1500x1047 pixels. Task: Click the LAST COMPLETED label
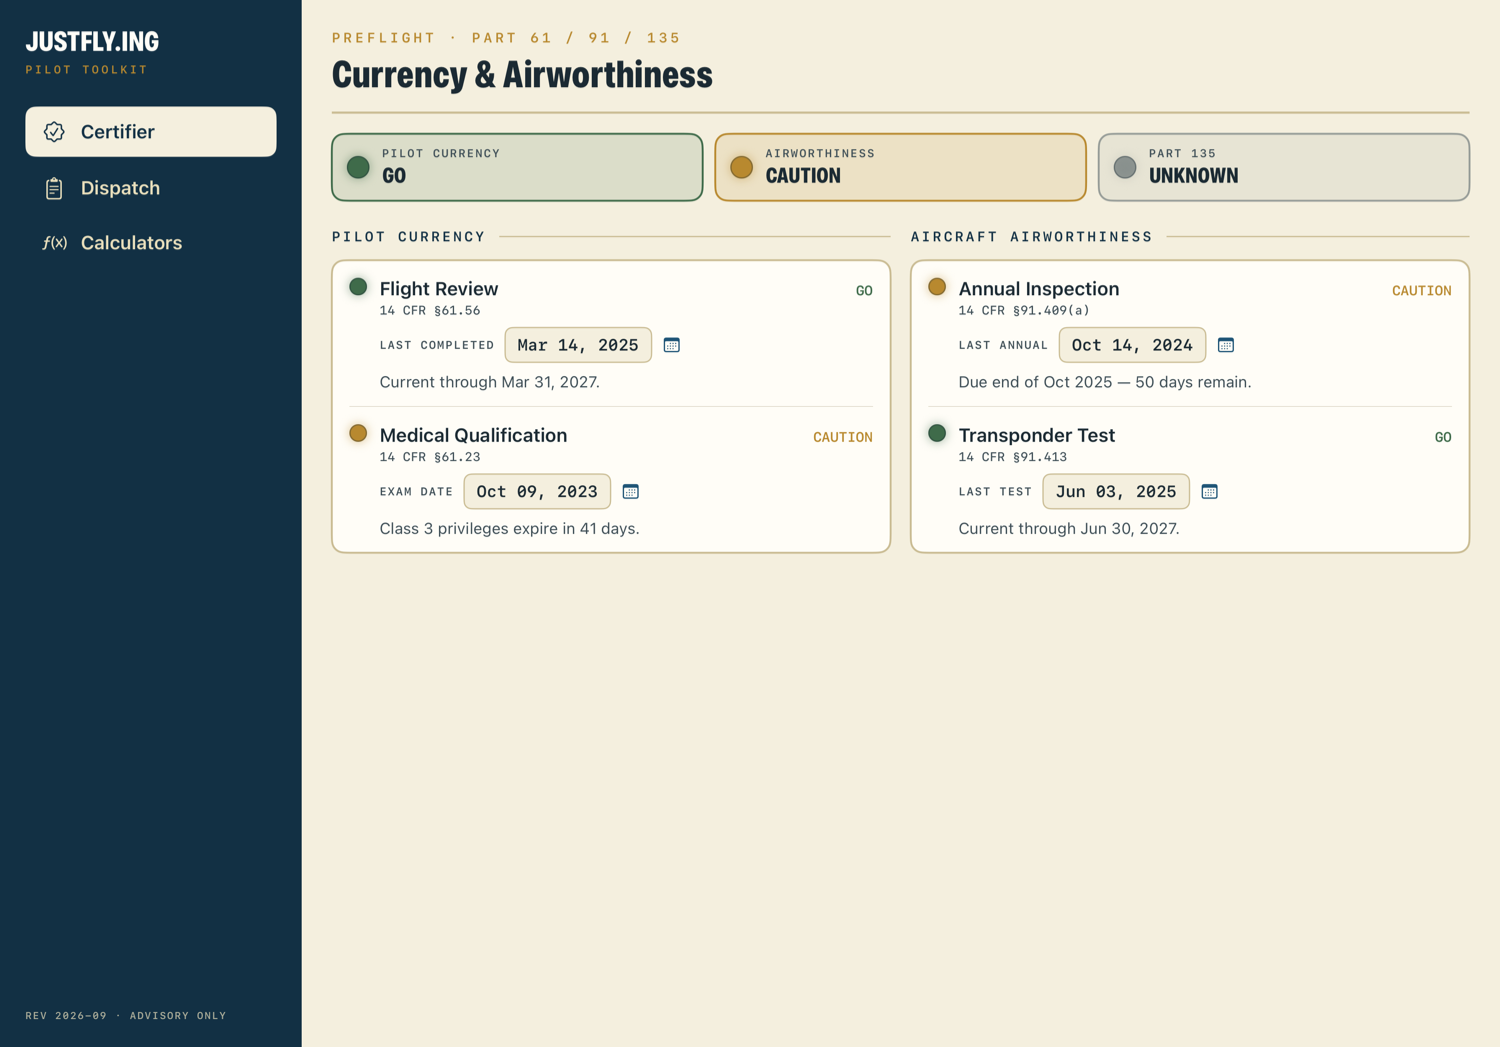pyautogui.click(x=437, y=345)
